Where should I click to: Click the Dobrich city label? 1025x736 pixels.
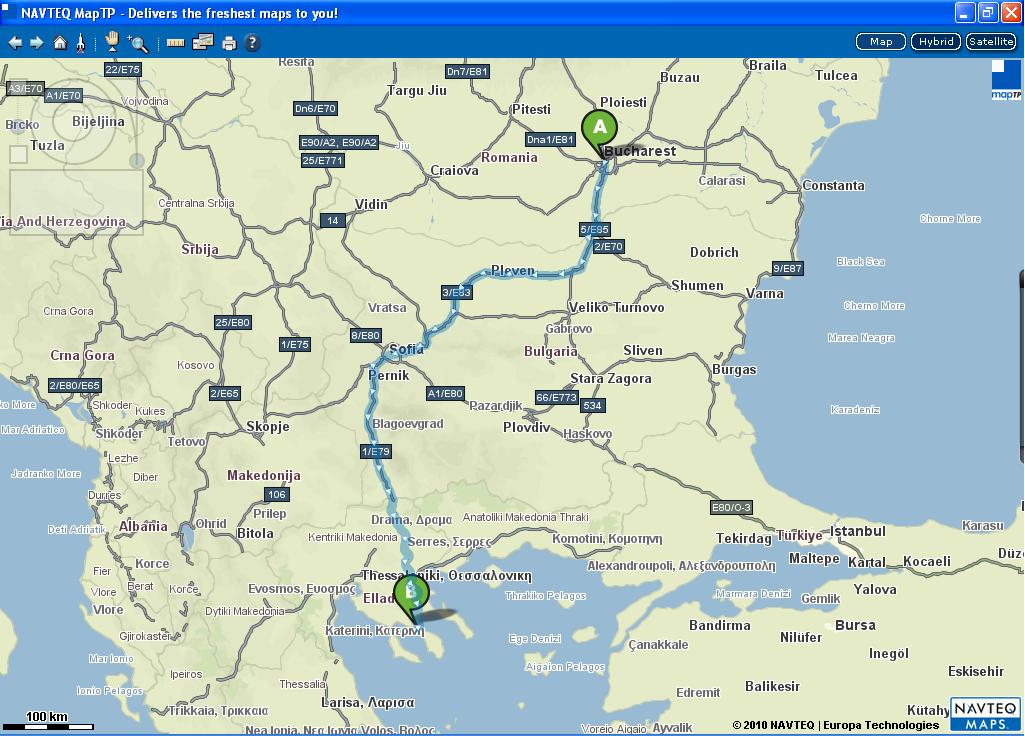click(x=714, y=252)
